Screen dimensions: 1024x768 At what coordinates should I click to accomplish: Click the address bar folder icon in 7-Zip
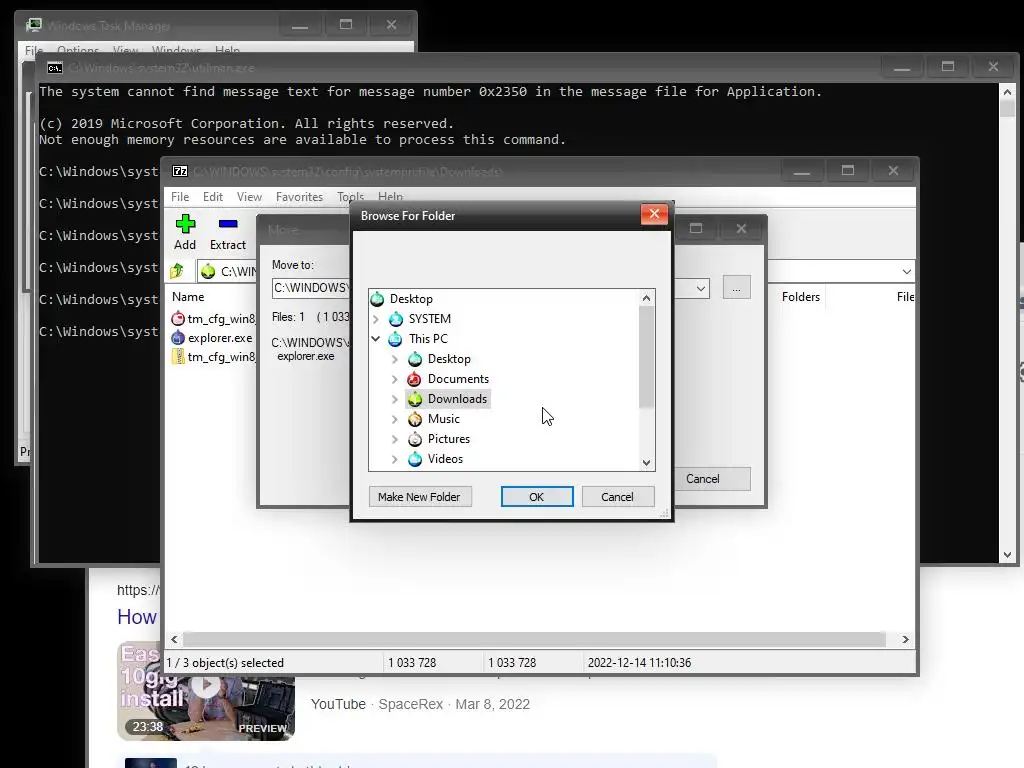(208, 271)
